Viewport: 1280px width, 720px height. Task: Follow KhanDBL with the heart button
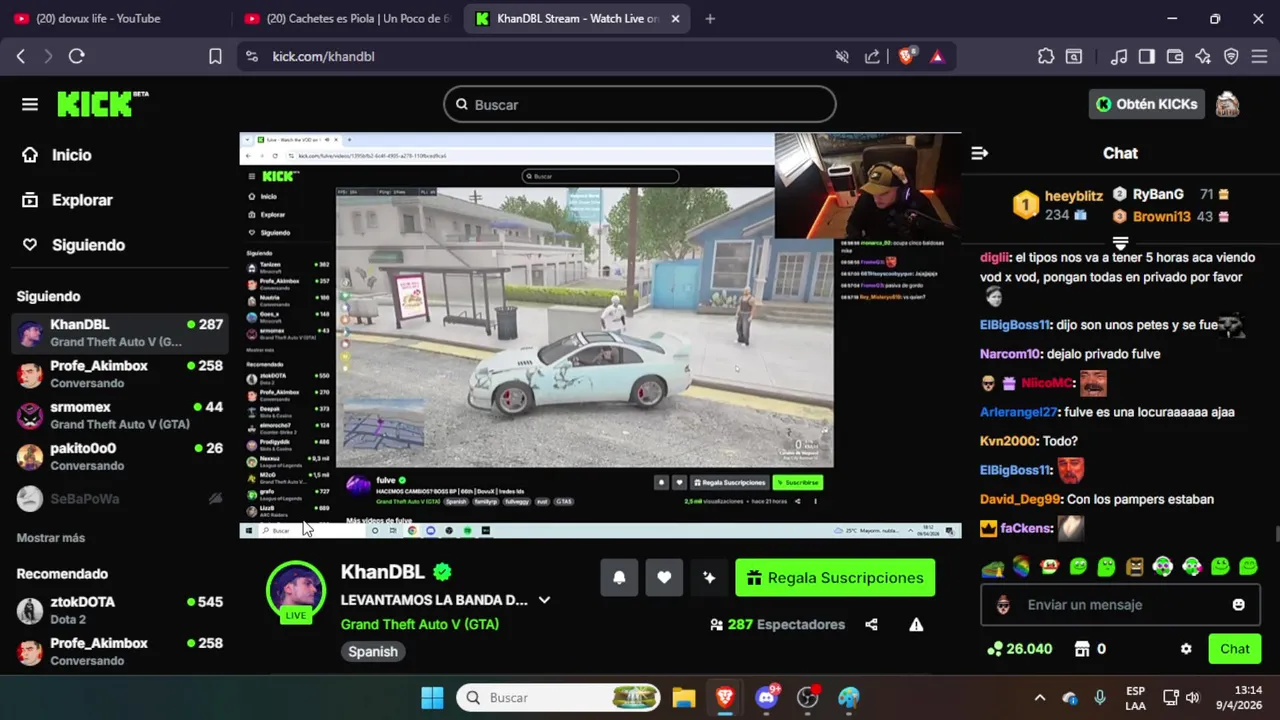(x=664, y=578)
